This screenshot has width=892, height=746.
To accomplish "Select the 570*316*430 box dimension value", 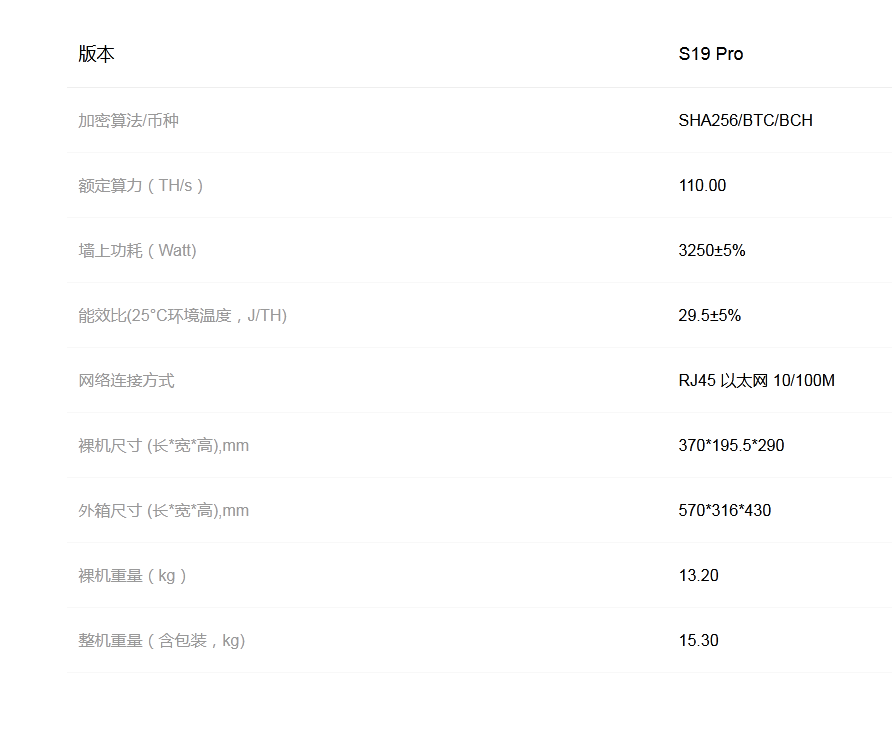I will coord(721,510).
